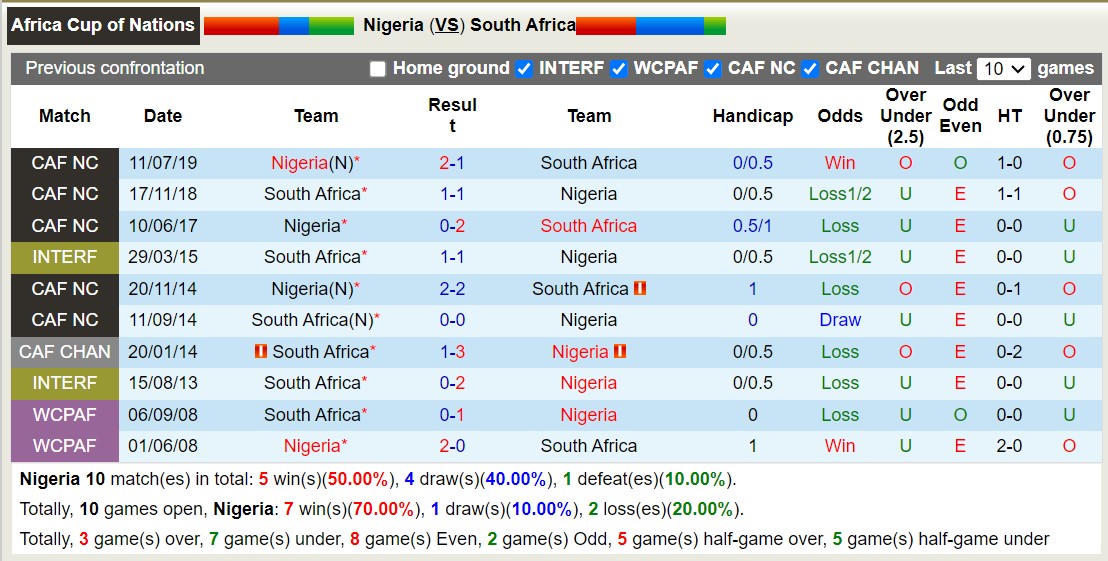Viewport: 1108px width, 561px height.
Task: Untick the CAF CHAN filter checkbox
Action: pos(810,69)
